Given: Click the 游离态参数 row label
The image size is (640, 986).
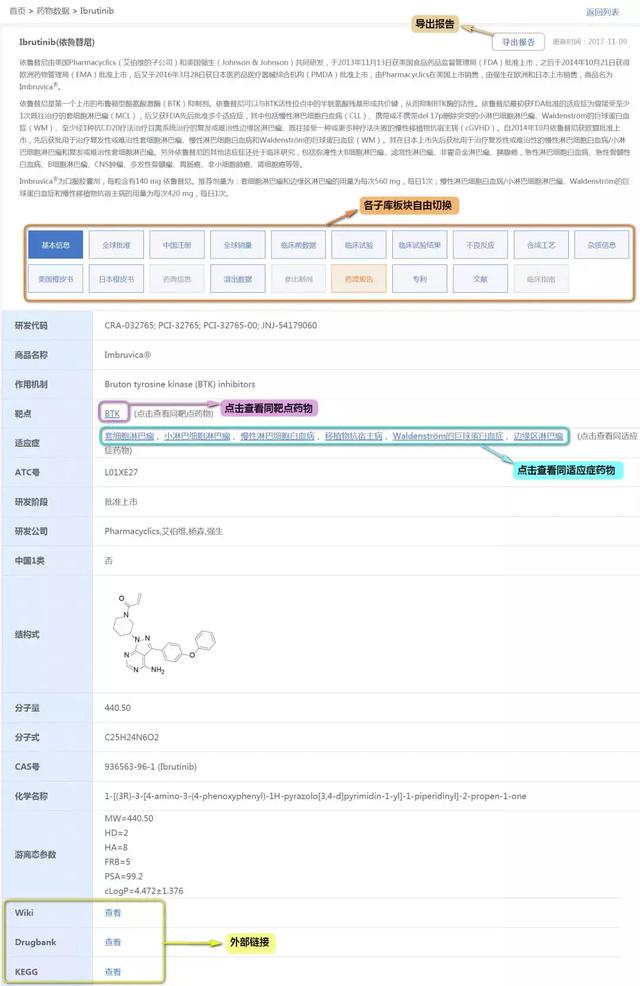Looking at the screenshot, I should coord(35,854).
